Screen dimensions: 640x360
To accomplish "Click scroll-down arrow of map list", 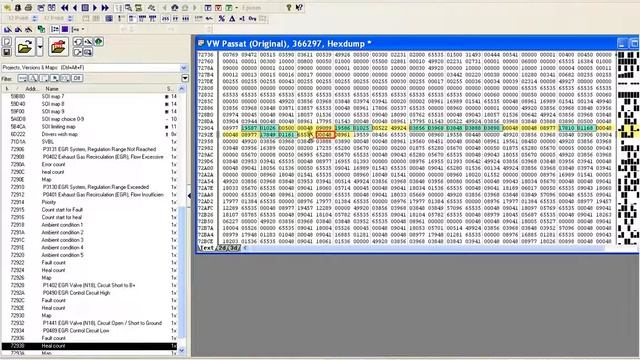I will (182, 350).
